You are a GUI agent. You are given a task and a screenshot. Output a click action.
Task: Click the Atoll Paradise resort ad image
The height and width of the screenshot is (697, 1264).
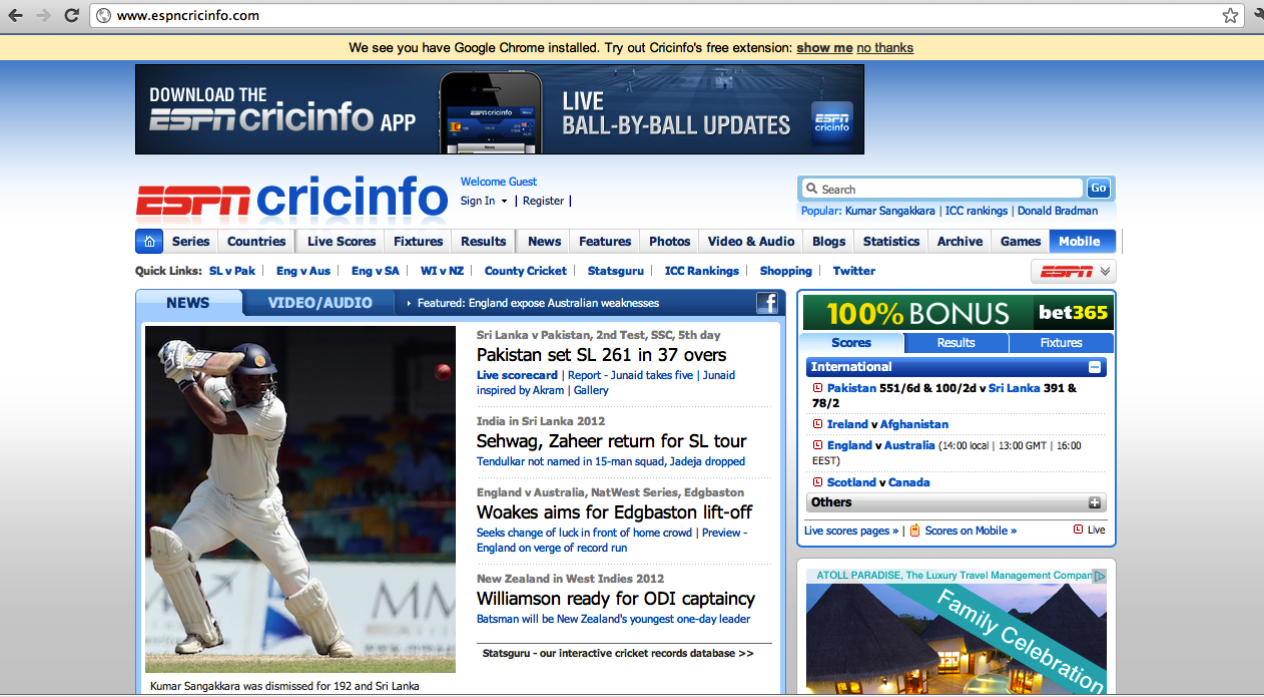tap(956, 638)
